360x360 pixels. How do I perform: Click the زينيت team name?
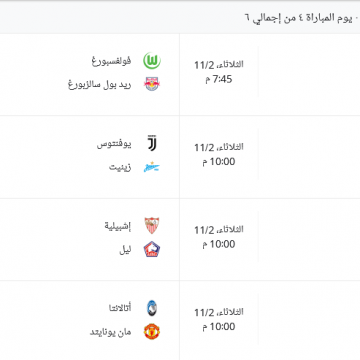120,167
